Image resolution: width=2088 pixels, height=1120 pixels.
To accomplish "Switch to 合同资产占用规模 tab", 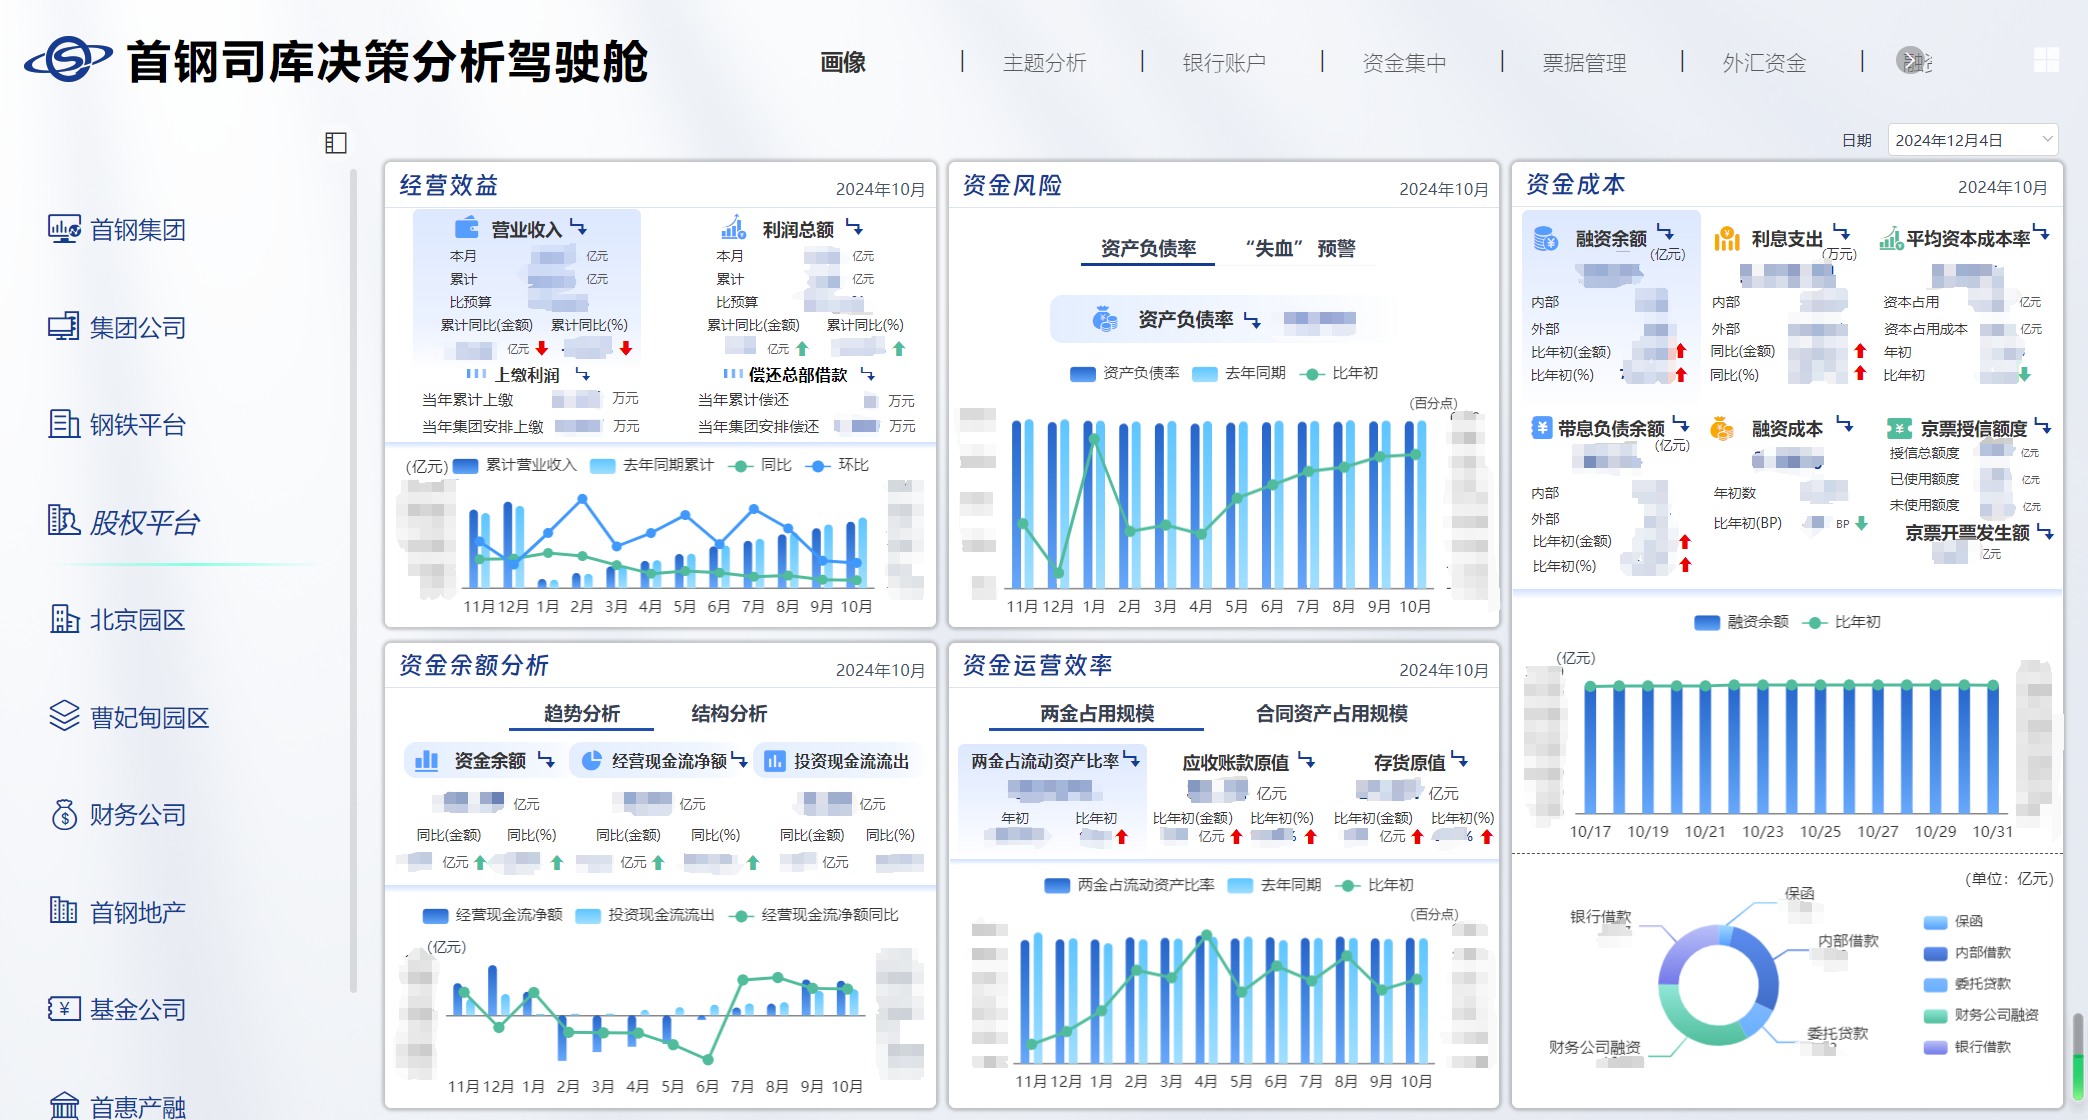I will [1331, 713].
